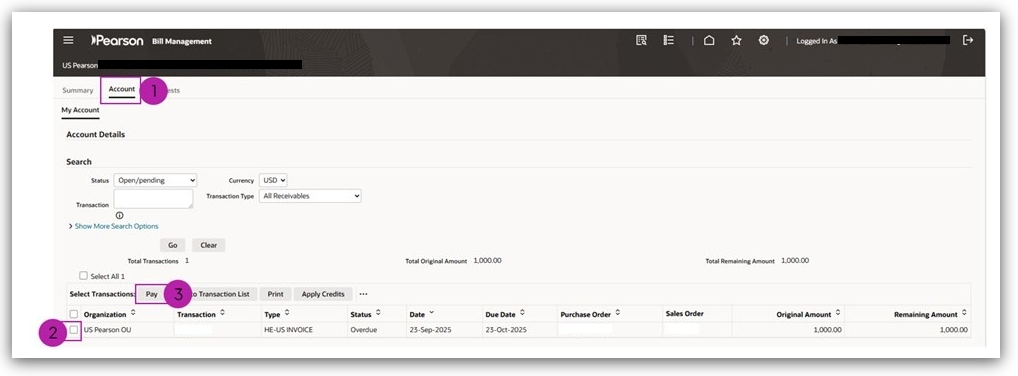The height and width of the screenshot is (376, 1018).
Task: Open the more actions ellipsis menu
Action: tap(364, 294)
